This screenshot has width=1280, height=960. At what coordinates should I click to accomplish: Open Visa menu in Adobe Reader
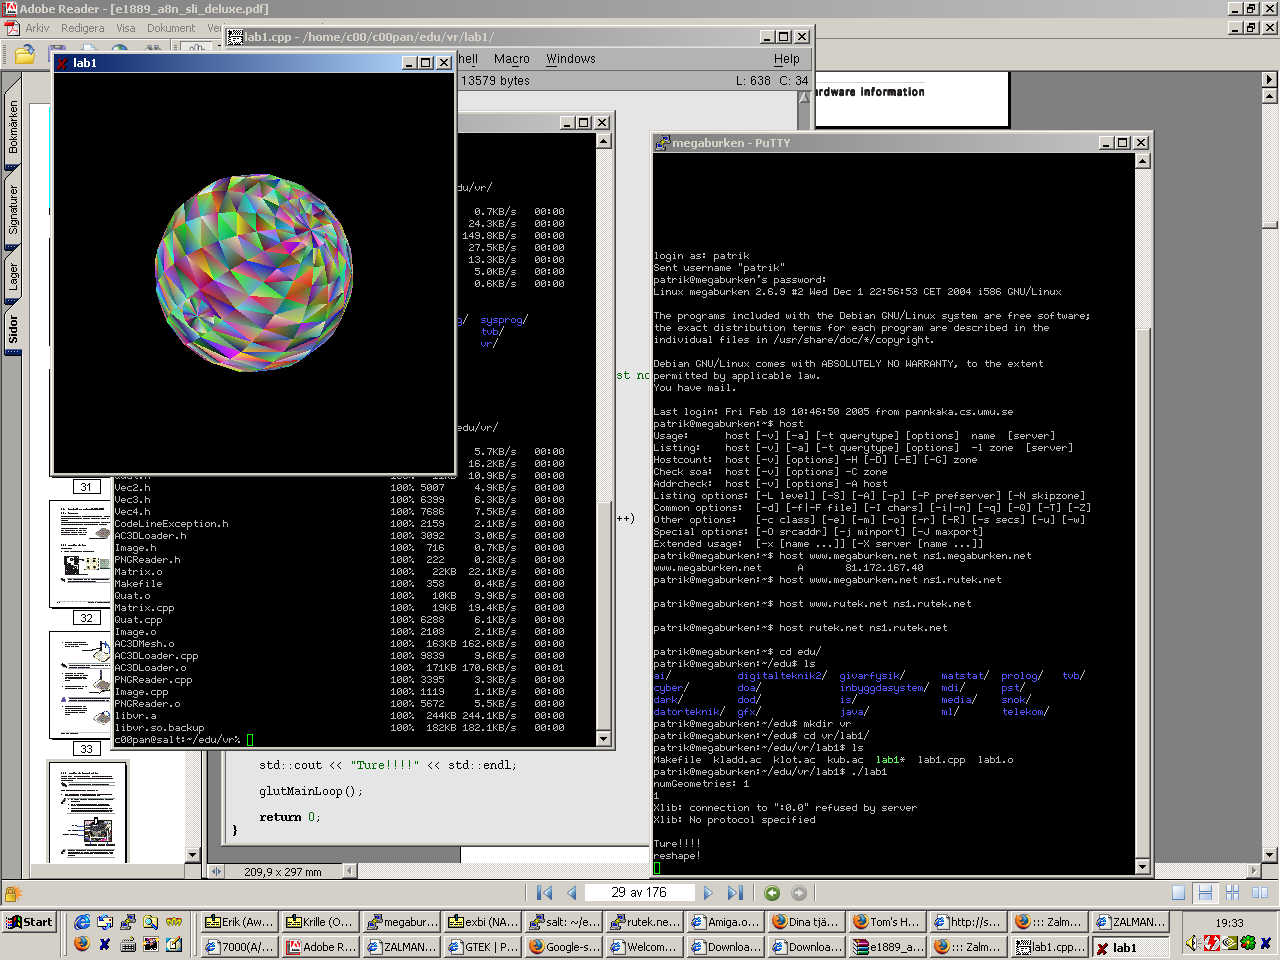pos(126,28)
